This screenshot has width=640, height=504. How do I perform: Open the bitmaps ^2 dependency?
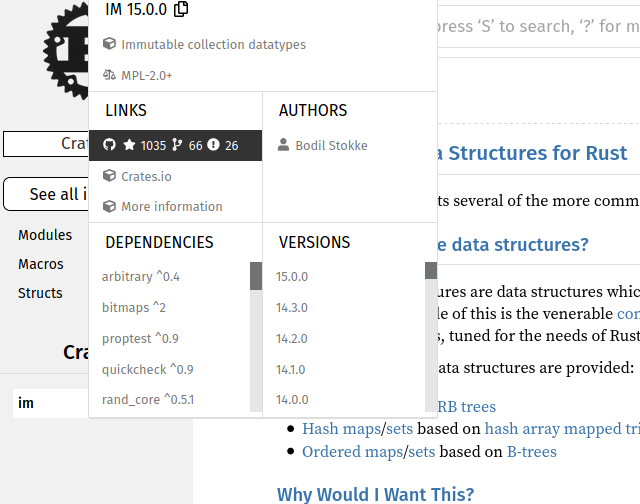(134, 307)
